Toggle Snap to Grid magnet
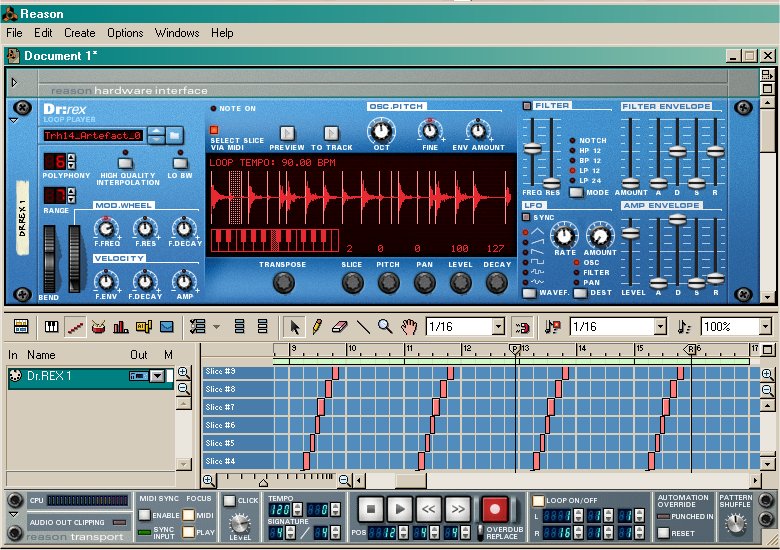780x550 pixels. (x=522, y=327)
